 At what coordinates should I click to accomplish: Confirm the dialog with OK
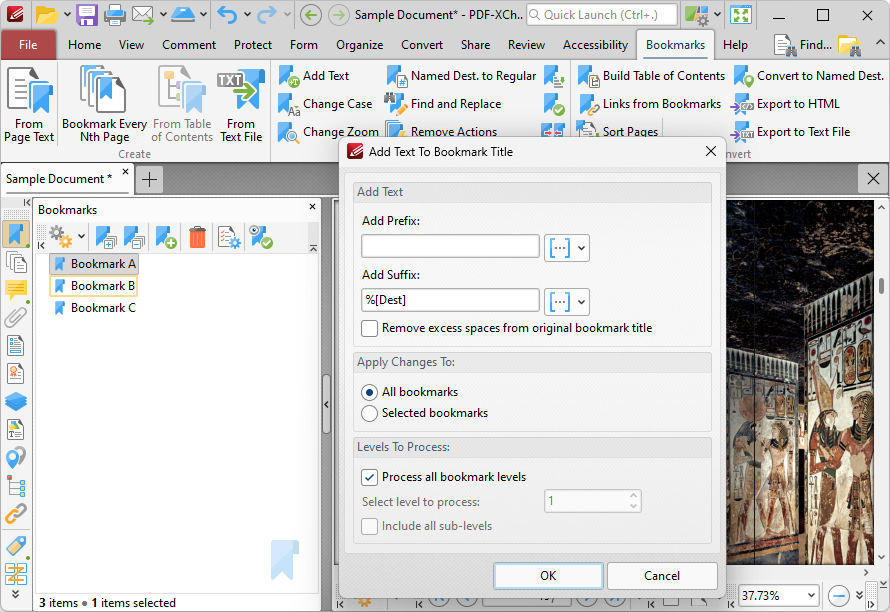548,576
